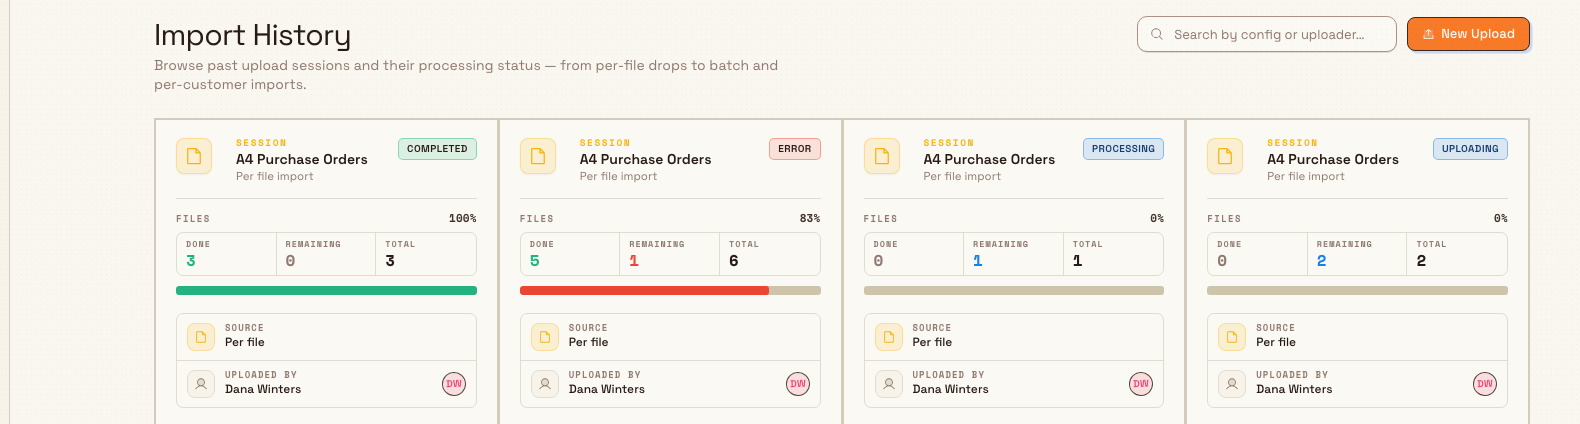This screenshot has width=1580, height=424.
Task: Click the user icon in the Uploading card
Action: tap(1232, 384)
